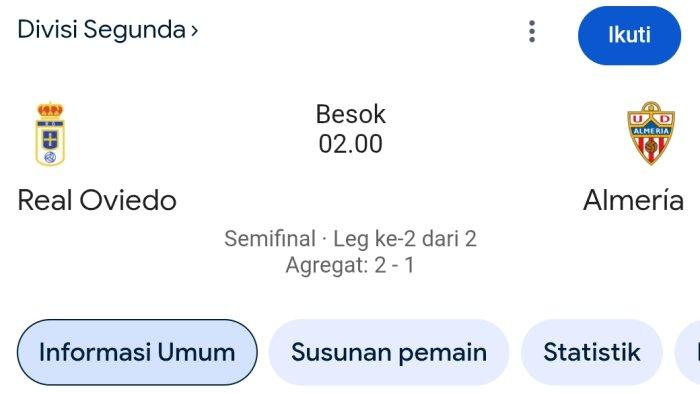Open the Statistik tab

click(592, 352)
